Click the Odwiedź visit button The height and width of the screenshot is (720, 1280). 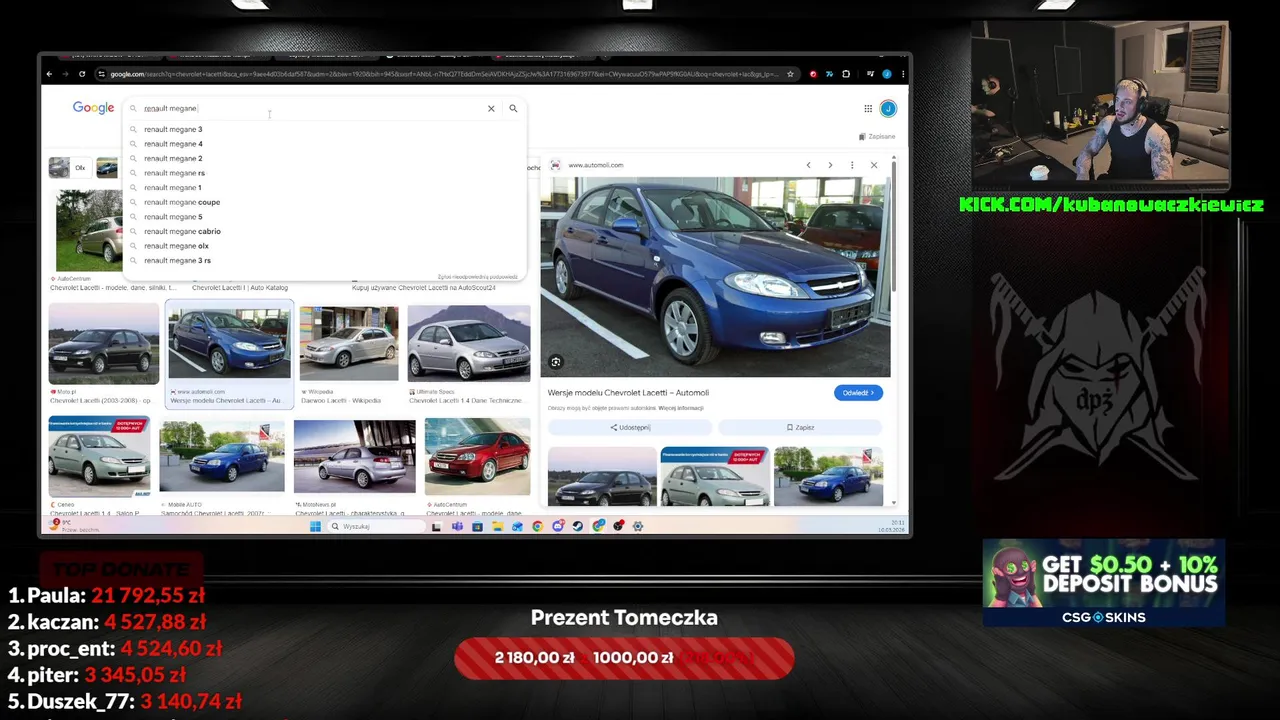(x=858, y=393)
